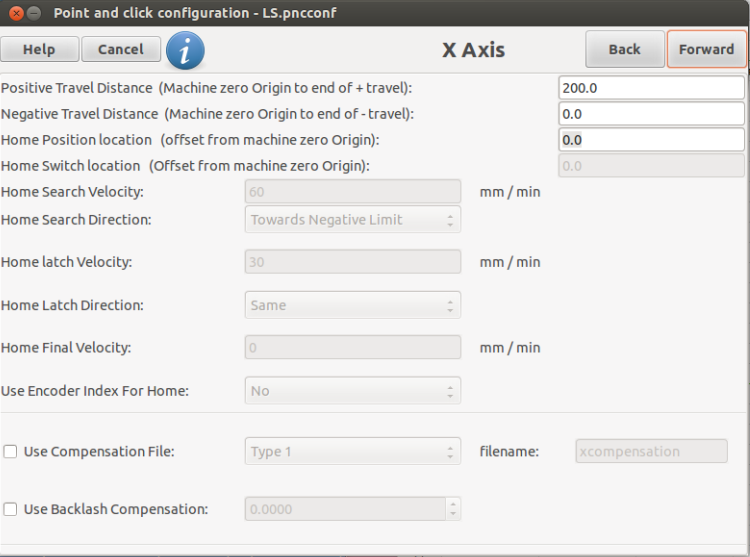
Task: Click the blue info icon
Action: click(185, 51)
